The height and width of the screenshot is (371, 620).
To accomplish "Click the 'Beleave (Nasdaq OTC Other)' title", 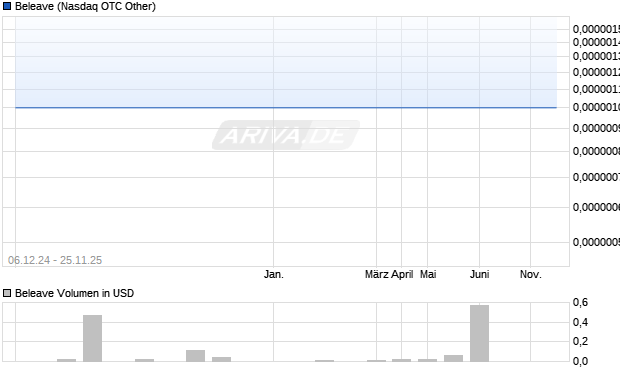I will (x=85, y=6).
